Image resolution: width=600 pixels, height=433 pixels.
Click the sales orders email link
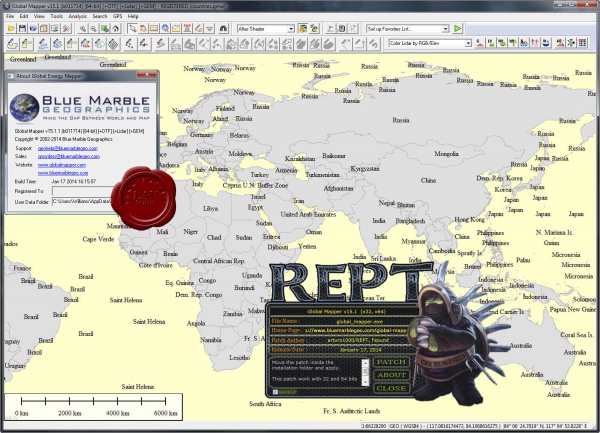tap(68, 156)
